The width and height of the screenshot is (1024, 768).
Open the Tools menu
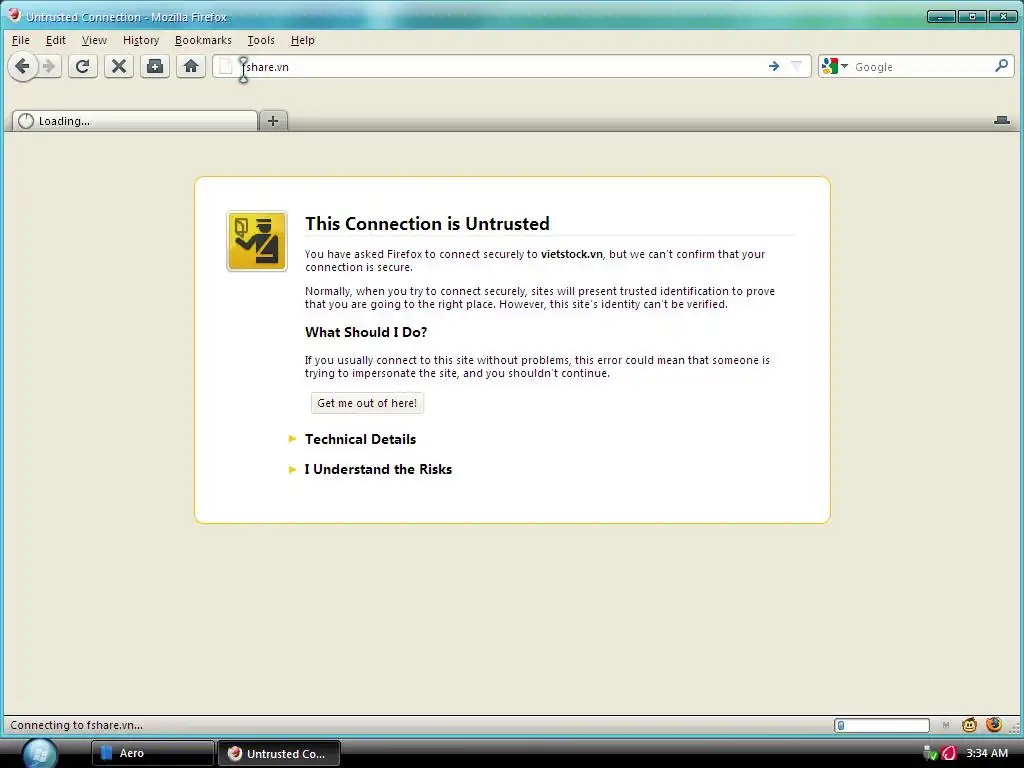[261, 40]
